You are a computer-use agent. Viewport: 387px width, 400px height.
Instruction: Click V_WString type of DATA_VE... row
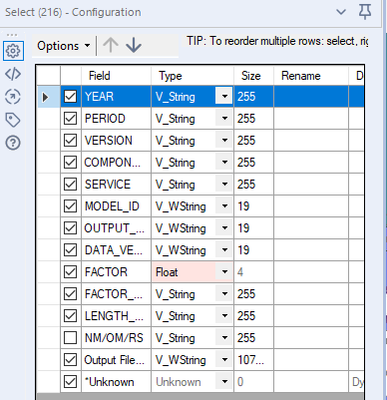pos(180,250)
